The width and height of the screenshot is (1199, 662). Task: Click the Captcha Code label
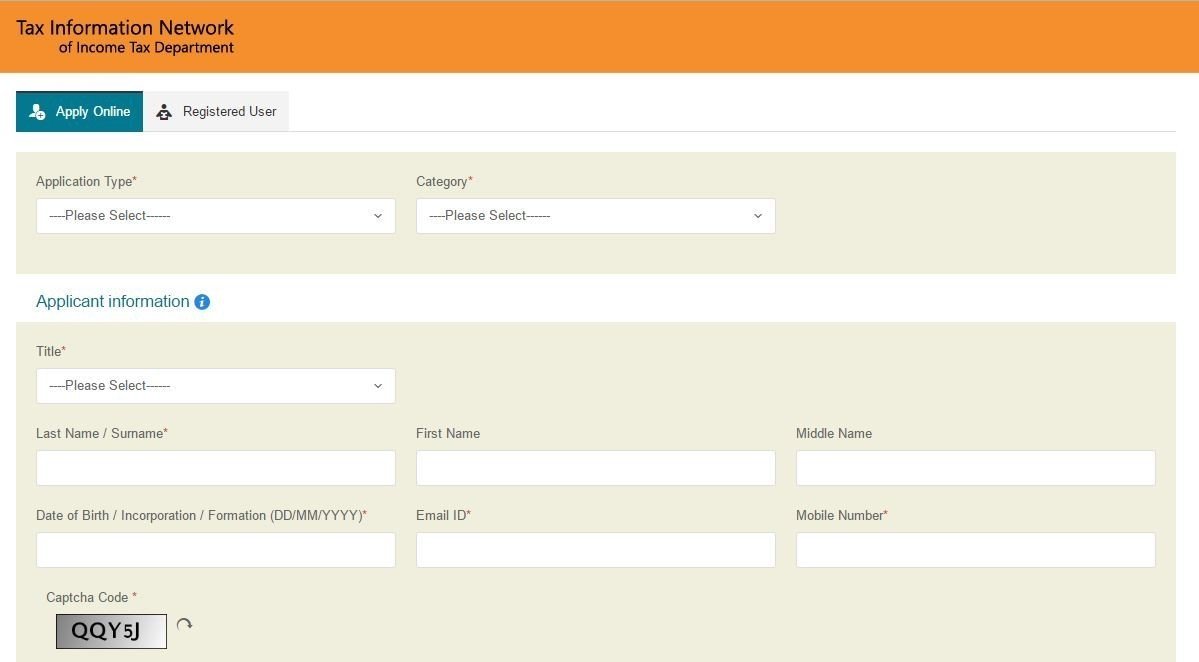pyautogui.click(x=88, y=597)
